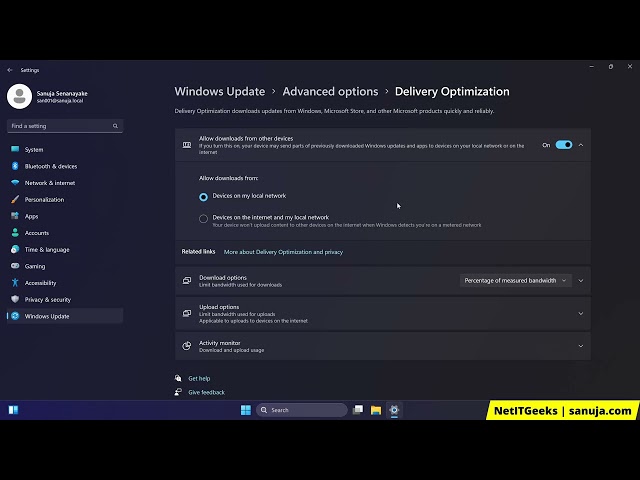The width and height of the screenshot is (640, 480).
Task: Open the Widgets icon on taskbar
Action: [x=13, y=410]
